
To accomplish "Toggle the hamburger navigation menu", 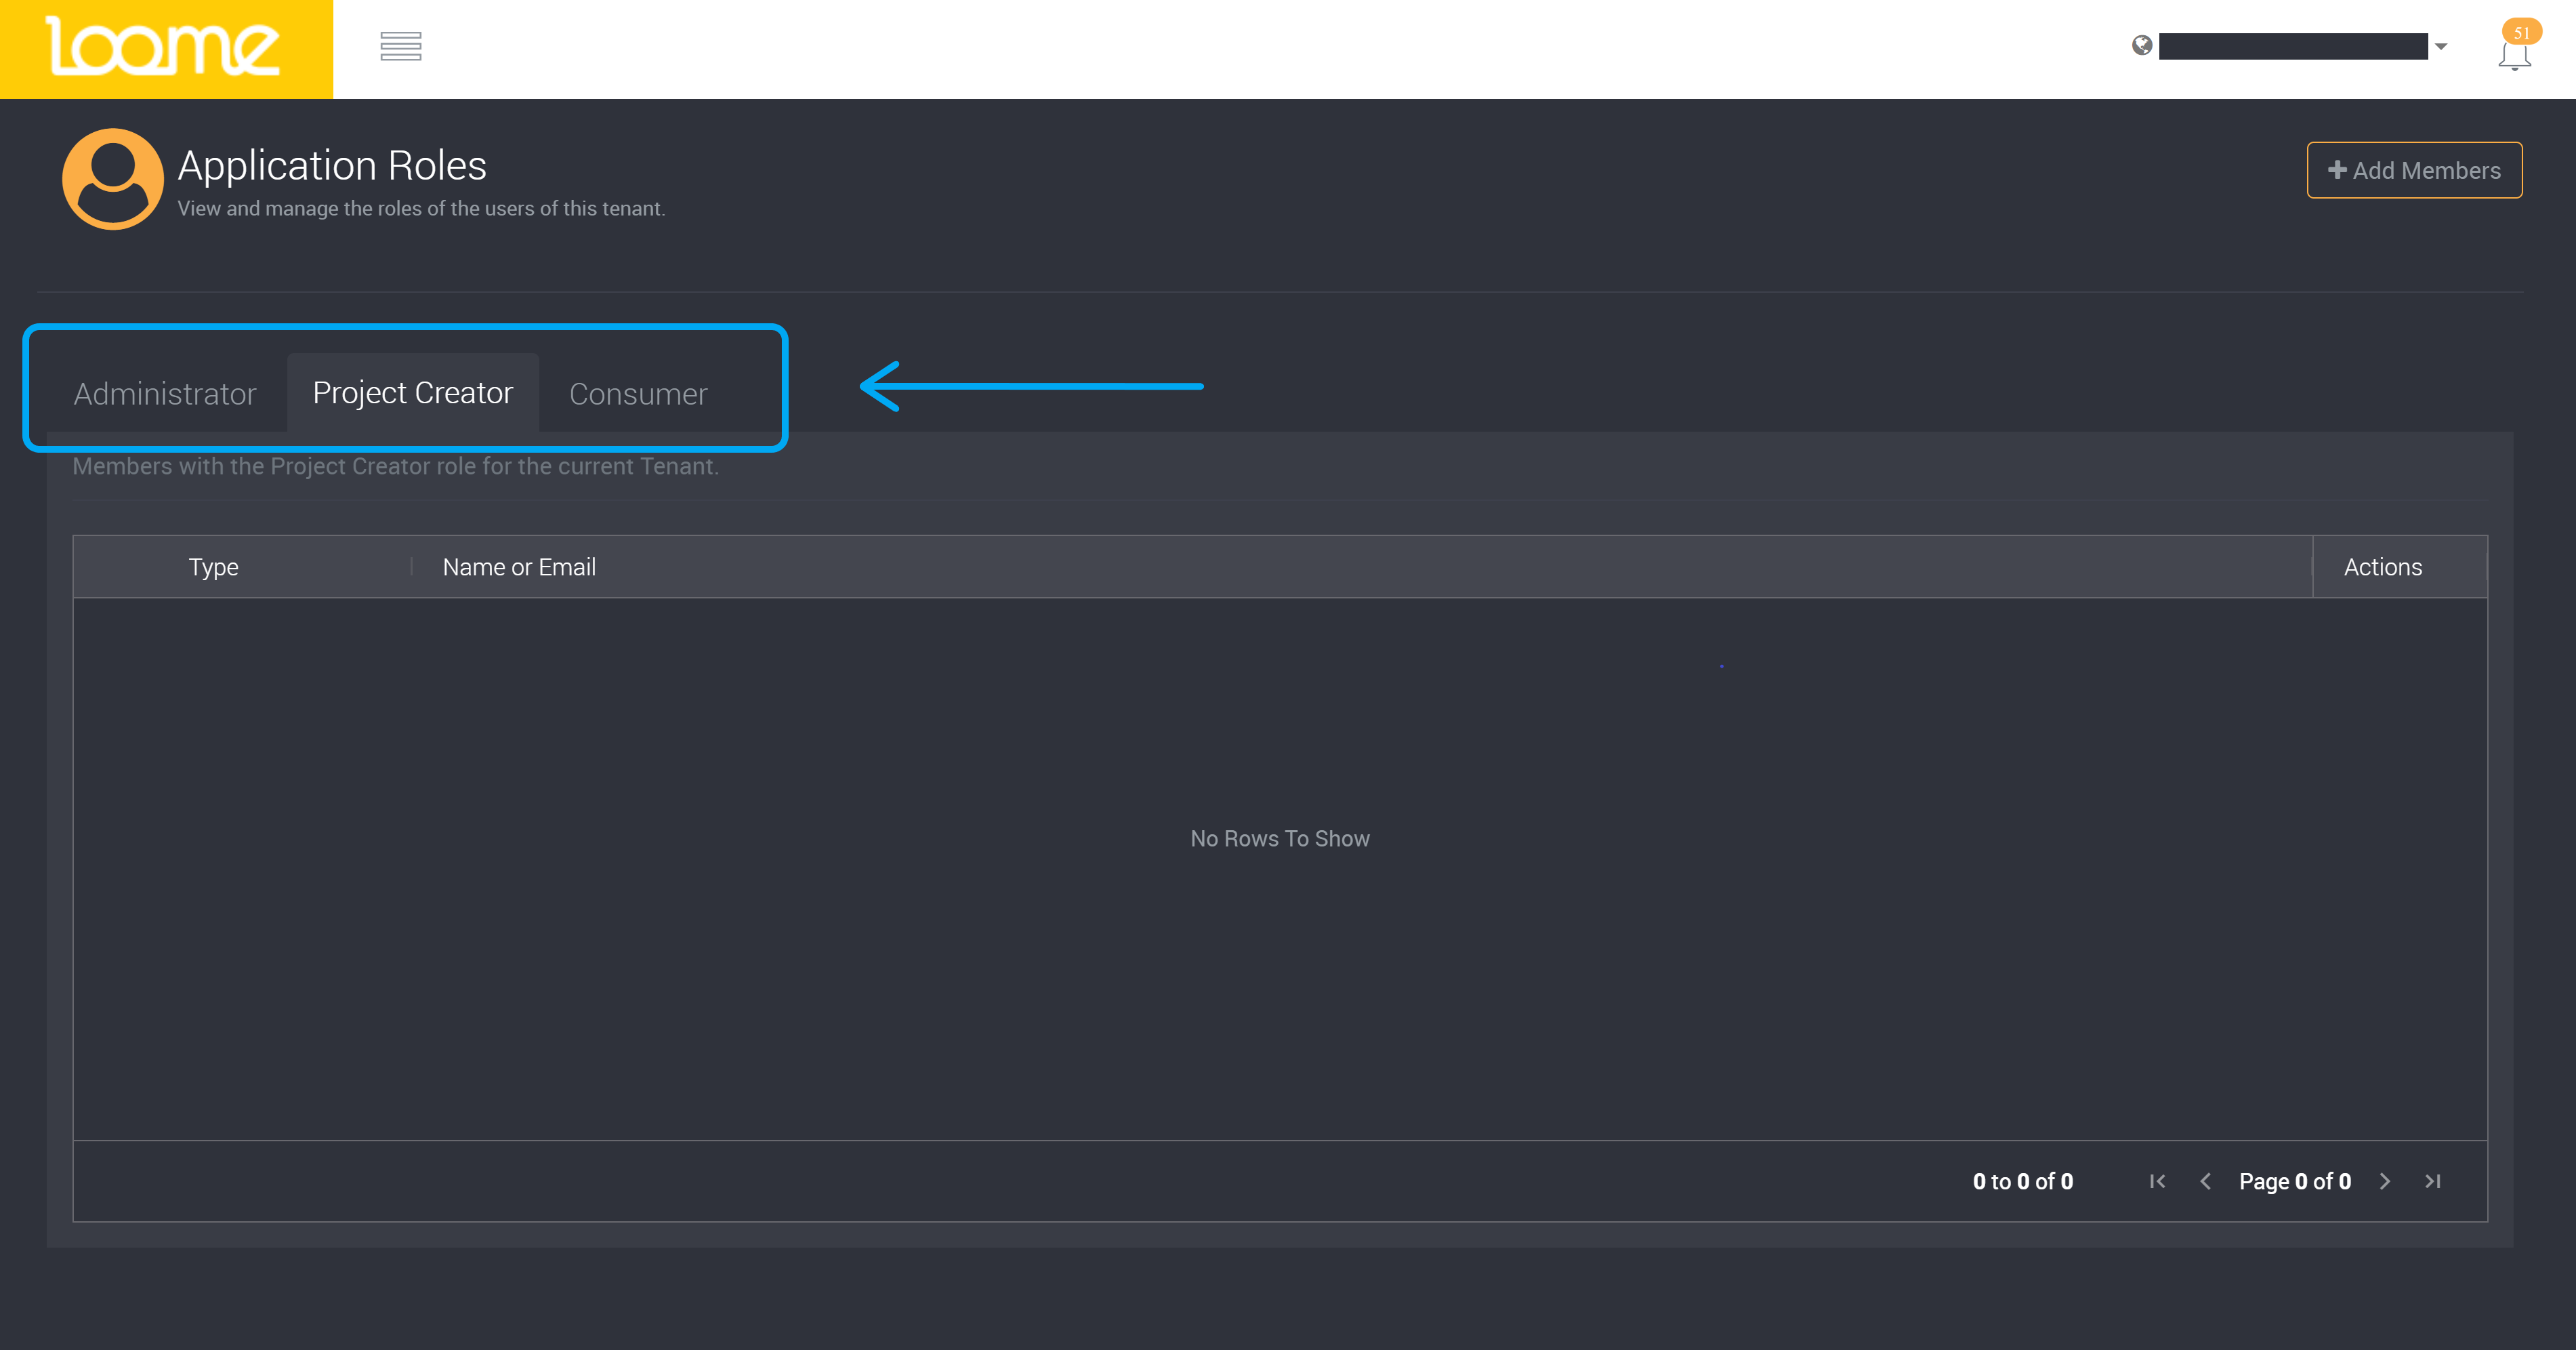I will [x=401, y=46].
